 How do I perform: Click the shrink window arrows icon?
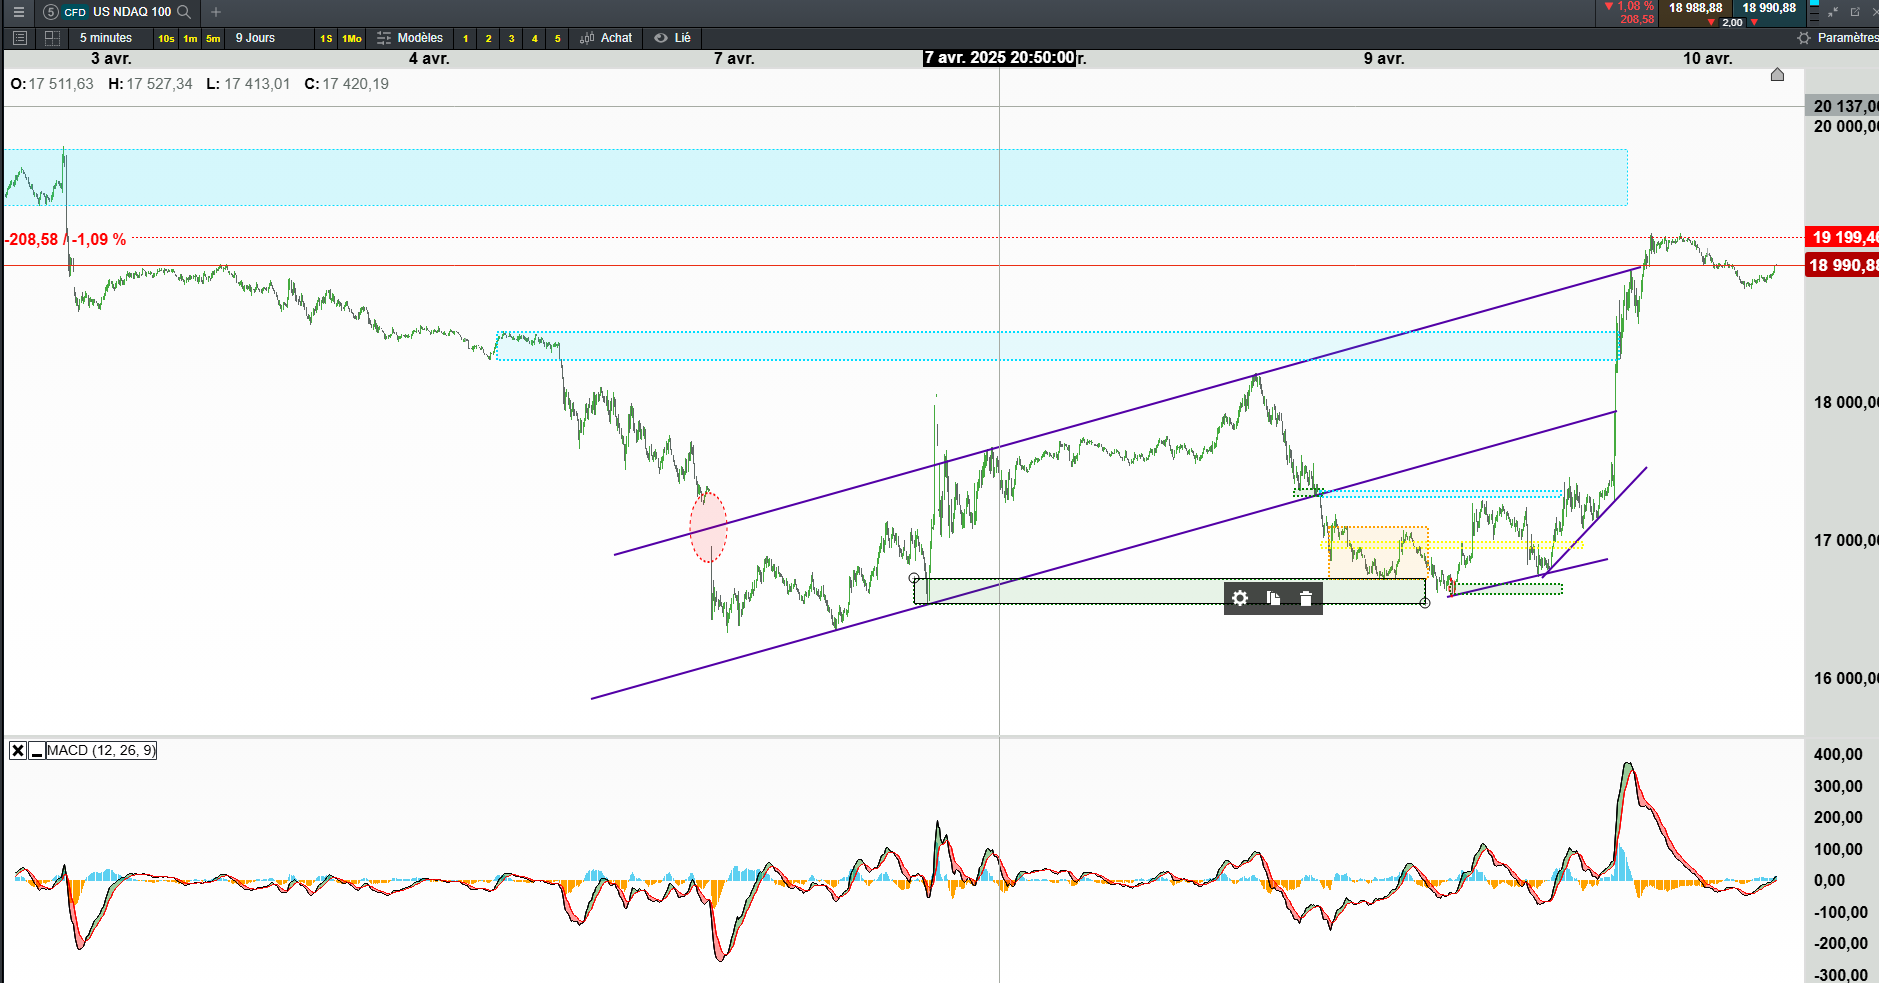1833,12
